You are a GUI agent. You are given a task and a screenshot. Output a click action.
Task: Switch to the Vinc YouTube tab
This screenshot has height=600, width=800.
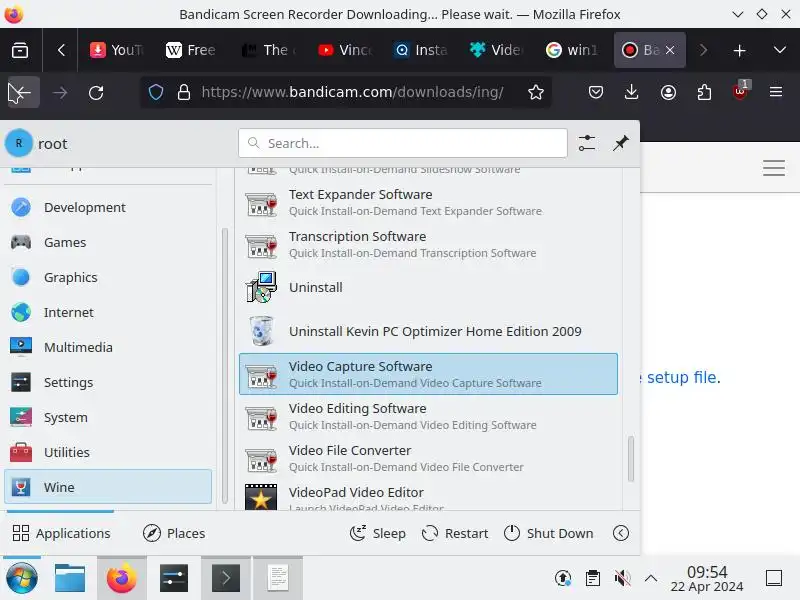tap(345, 50)
